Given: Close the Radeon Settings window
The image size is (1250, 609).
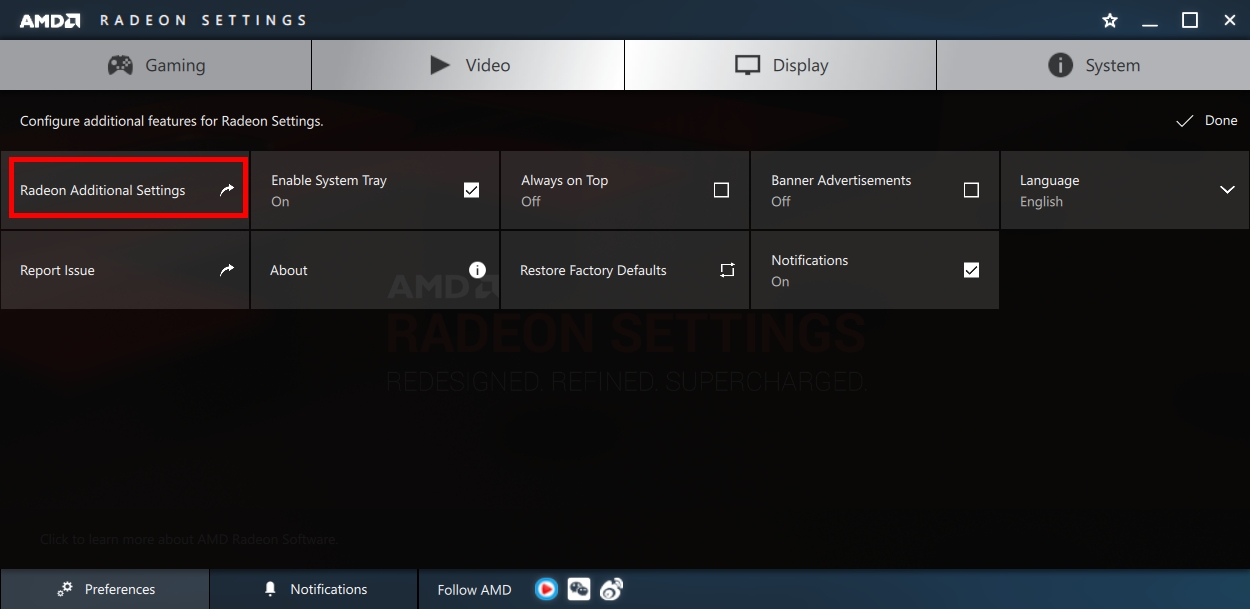Looking at the screenshot, I should [x=1230, y=20].
